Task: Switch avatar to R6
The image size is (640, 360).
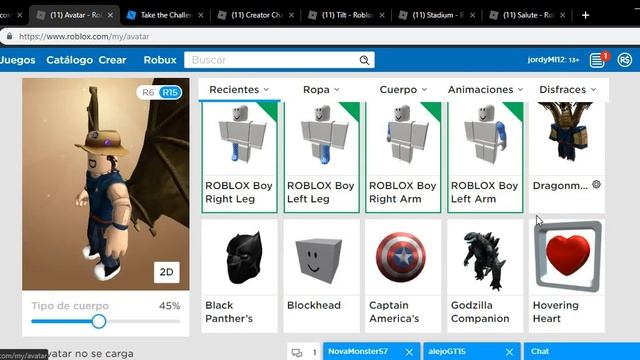Action: 148,93
